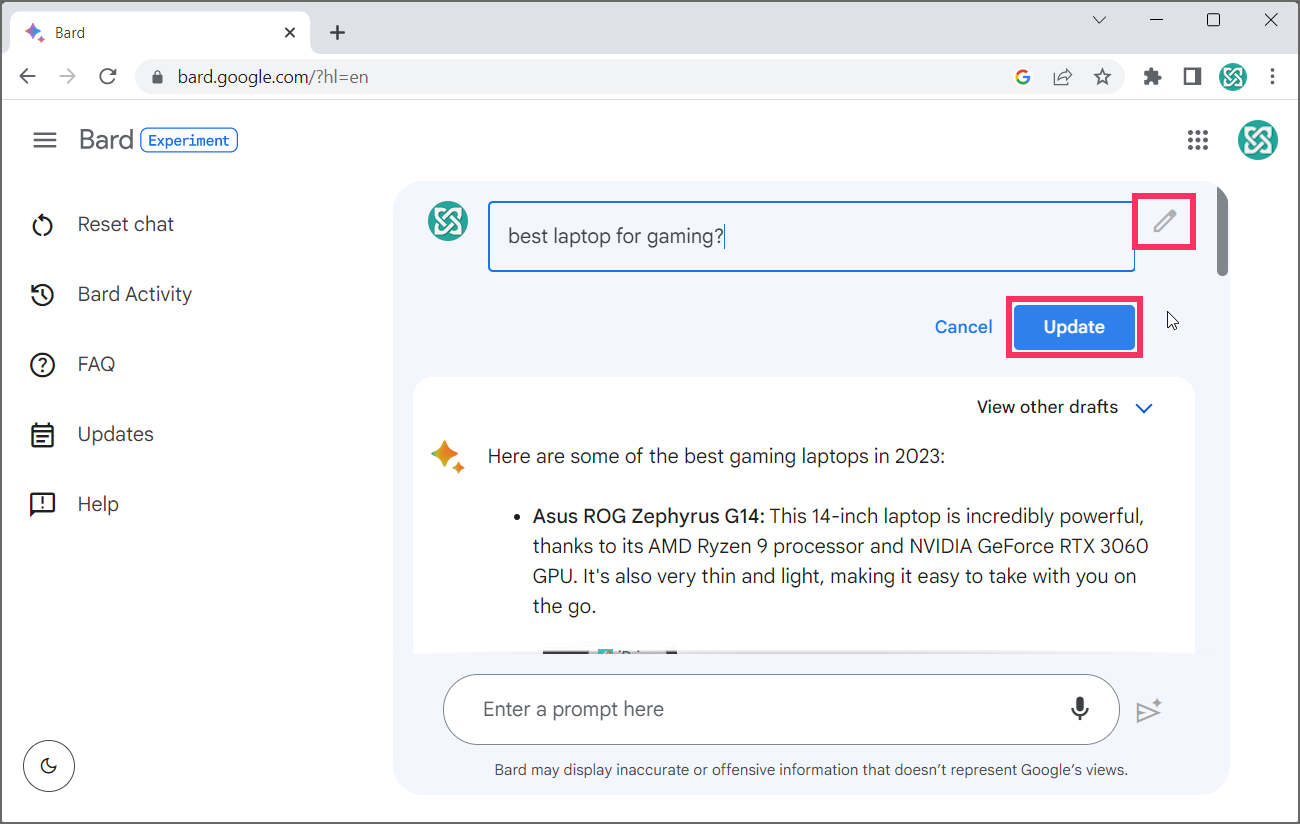Click the Update button

(x=1074, y=327)
